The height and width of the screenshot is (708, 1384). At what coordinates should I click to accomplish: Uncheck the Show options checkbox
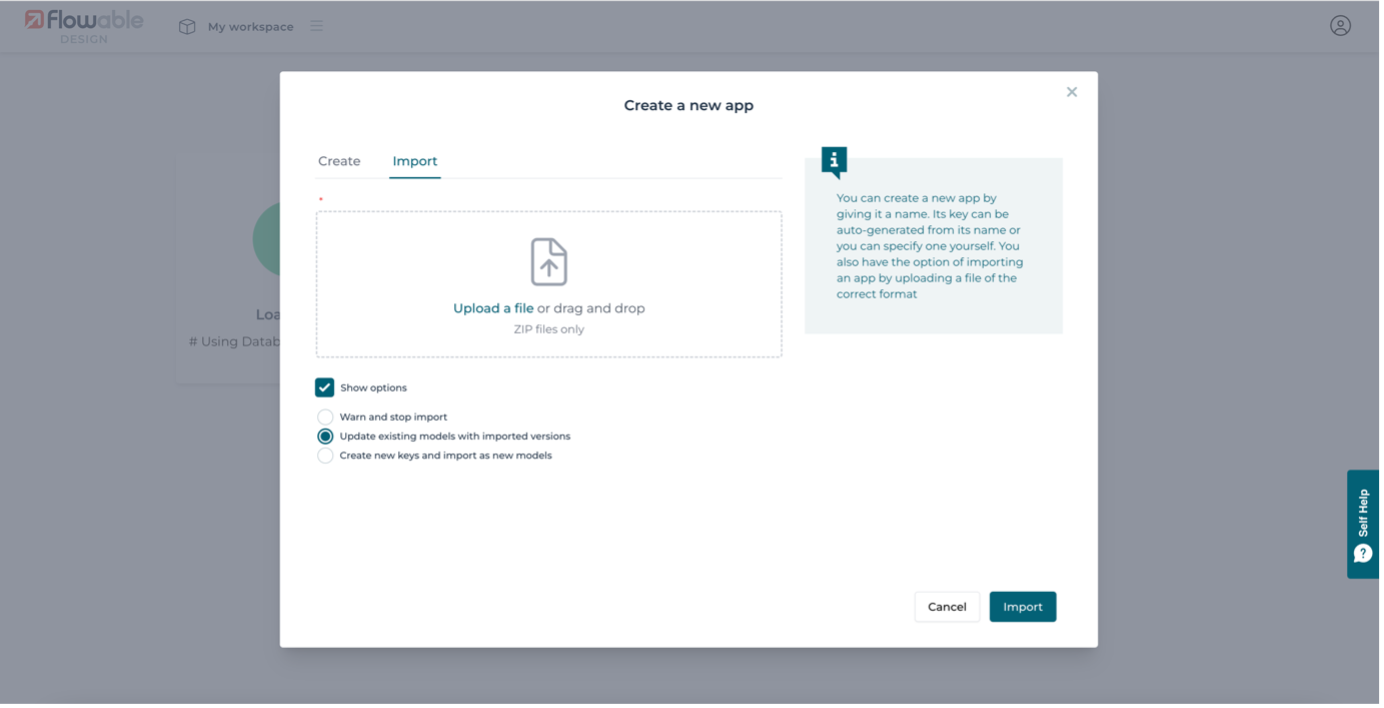click(325, 388)
